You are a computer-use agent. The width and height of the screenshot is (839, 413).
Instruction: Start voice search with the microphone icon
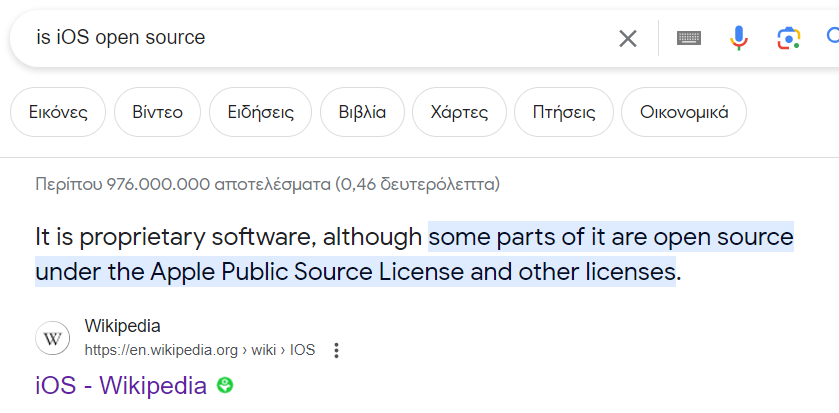coord(739,38)
